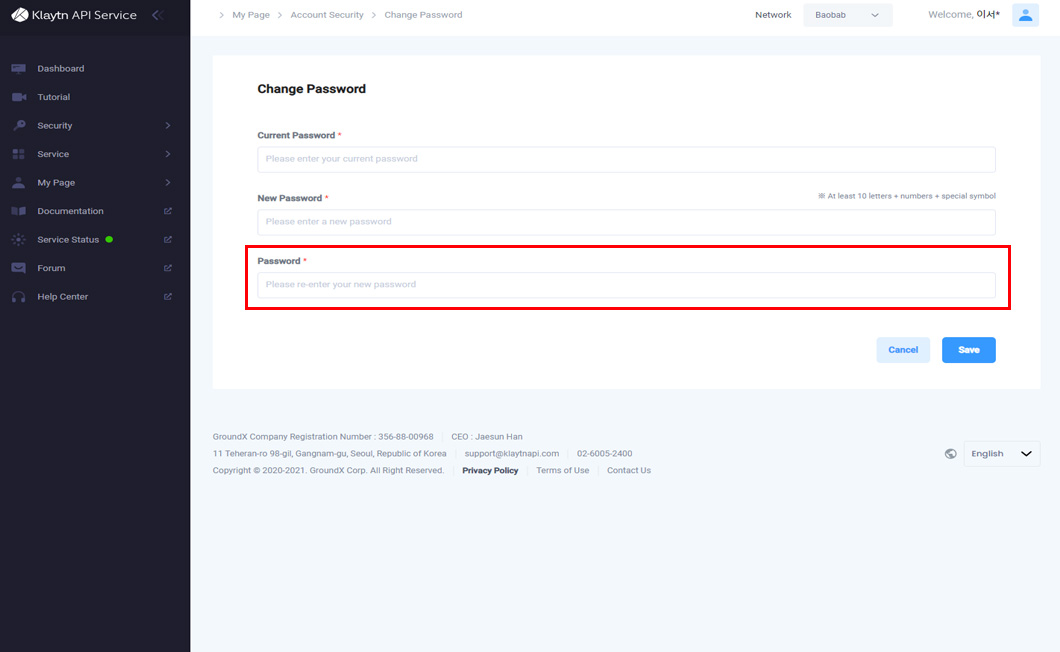Click the Dashboard monitor icon
1060x652 pixels.
point(19,68)
